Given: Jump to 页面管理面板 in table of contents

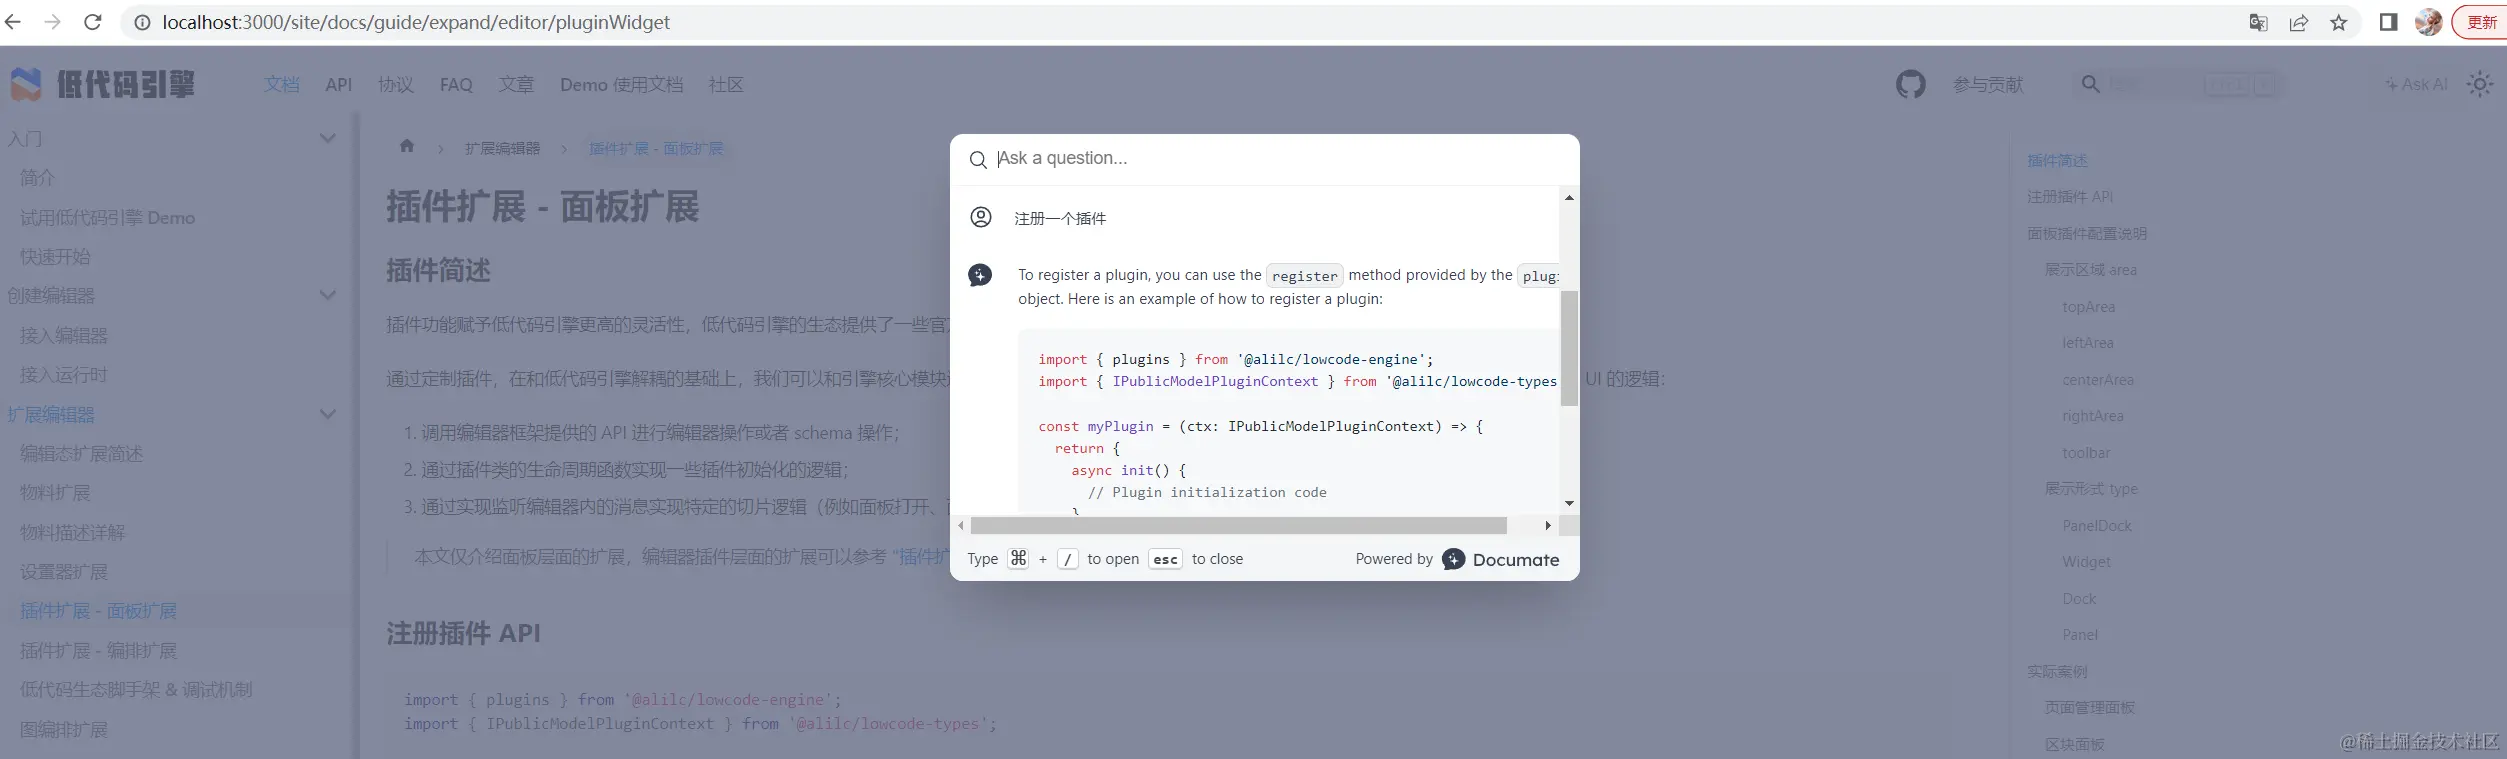Looking at the screenshot, I should click(x=2090, y=708).
